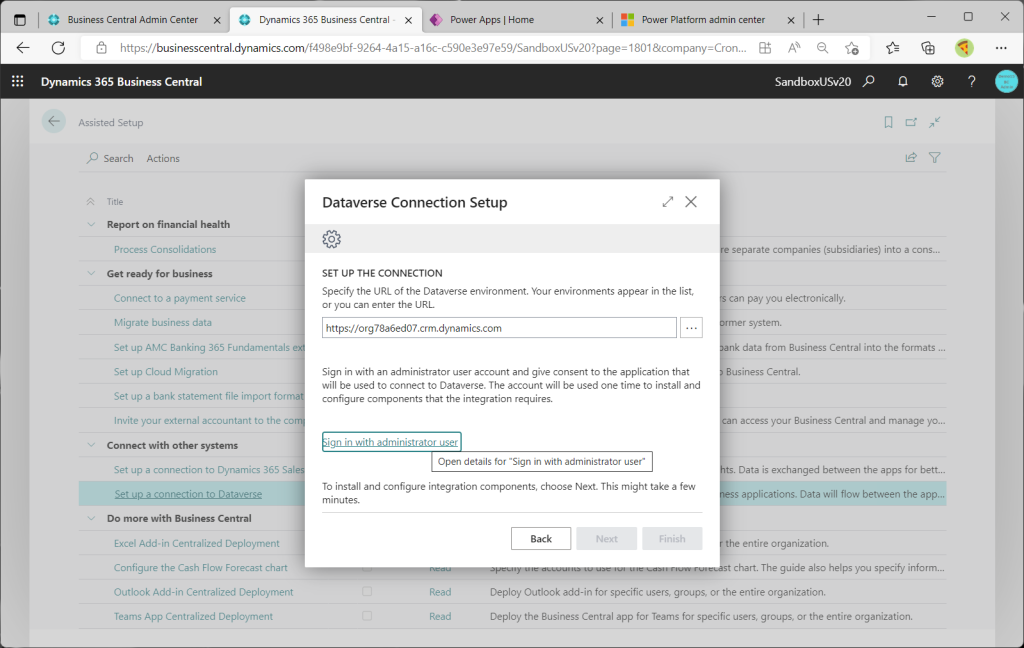The height and width of the screenshot is (648, 1024).
Task: Collapse the Connect with other systems group
Action: tap(91, 445)
